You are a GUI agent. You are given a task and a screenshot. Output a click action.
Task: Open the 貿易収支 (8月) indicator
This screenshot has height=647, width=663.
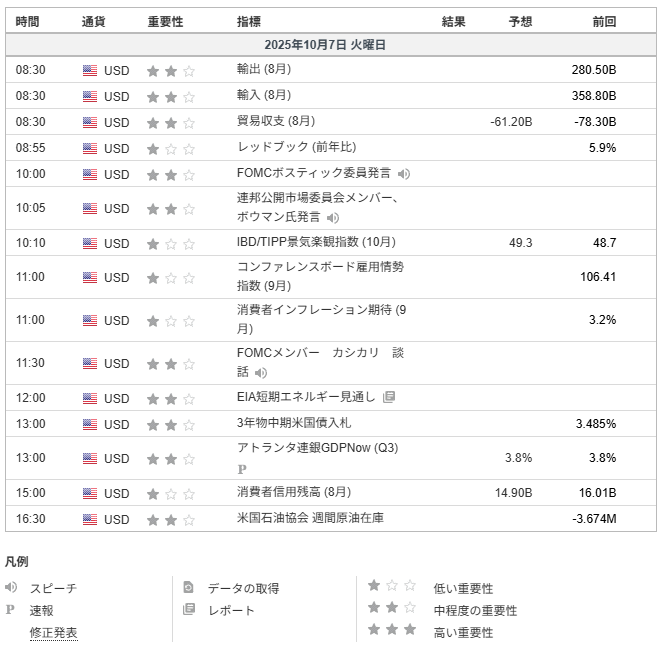coord(275,122)
